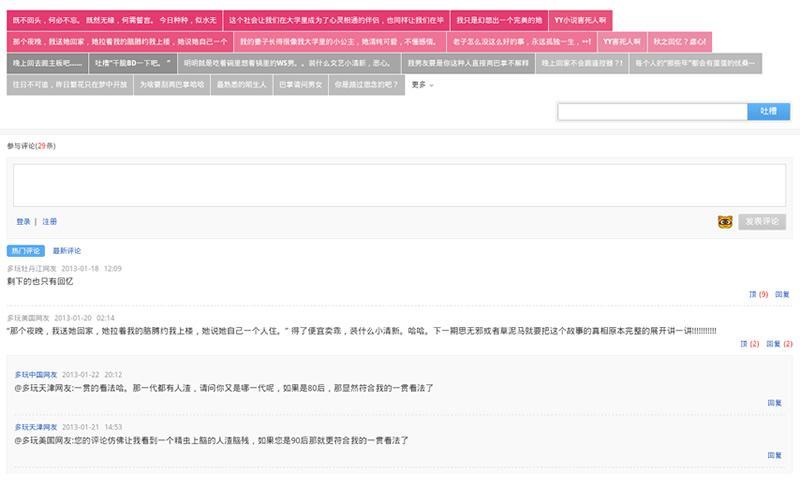Screen dimensions: 800x480
Task: Upvote 顶 (9) on the first comment
Action: (758, 294)
